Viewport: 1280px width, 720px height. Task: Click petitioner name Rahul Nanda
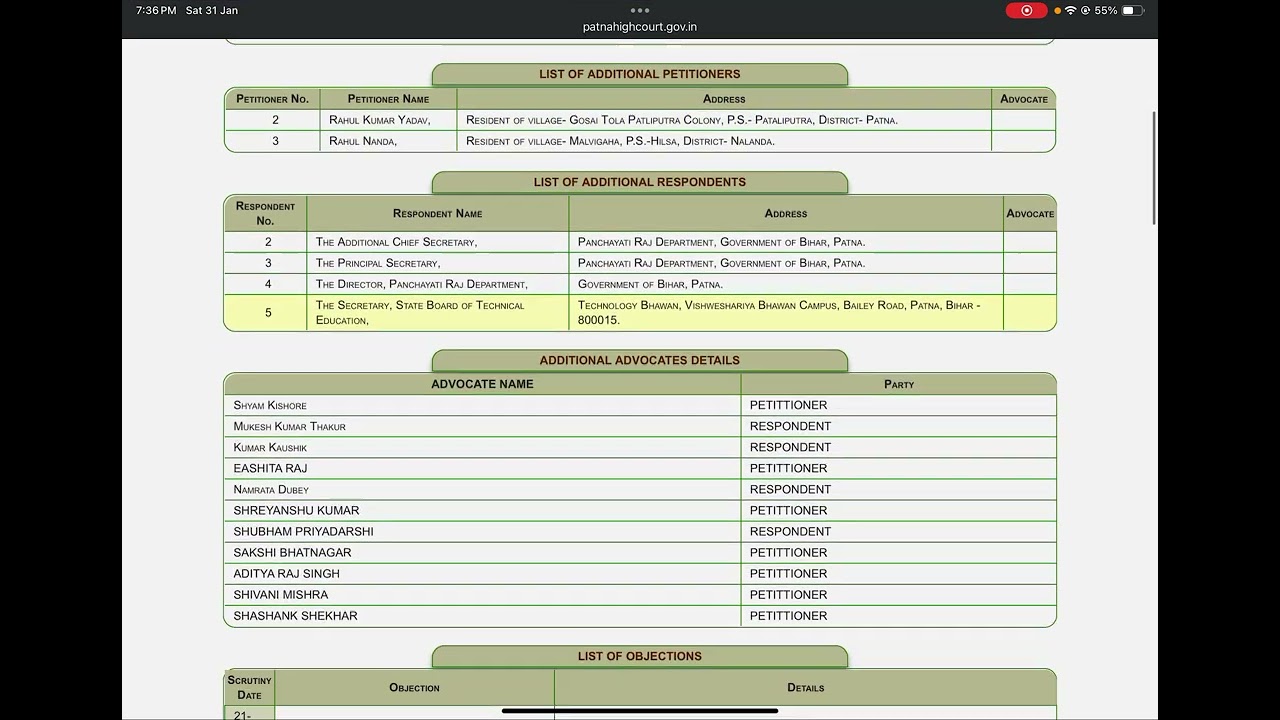pos(363,141)
